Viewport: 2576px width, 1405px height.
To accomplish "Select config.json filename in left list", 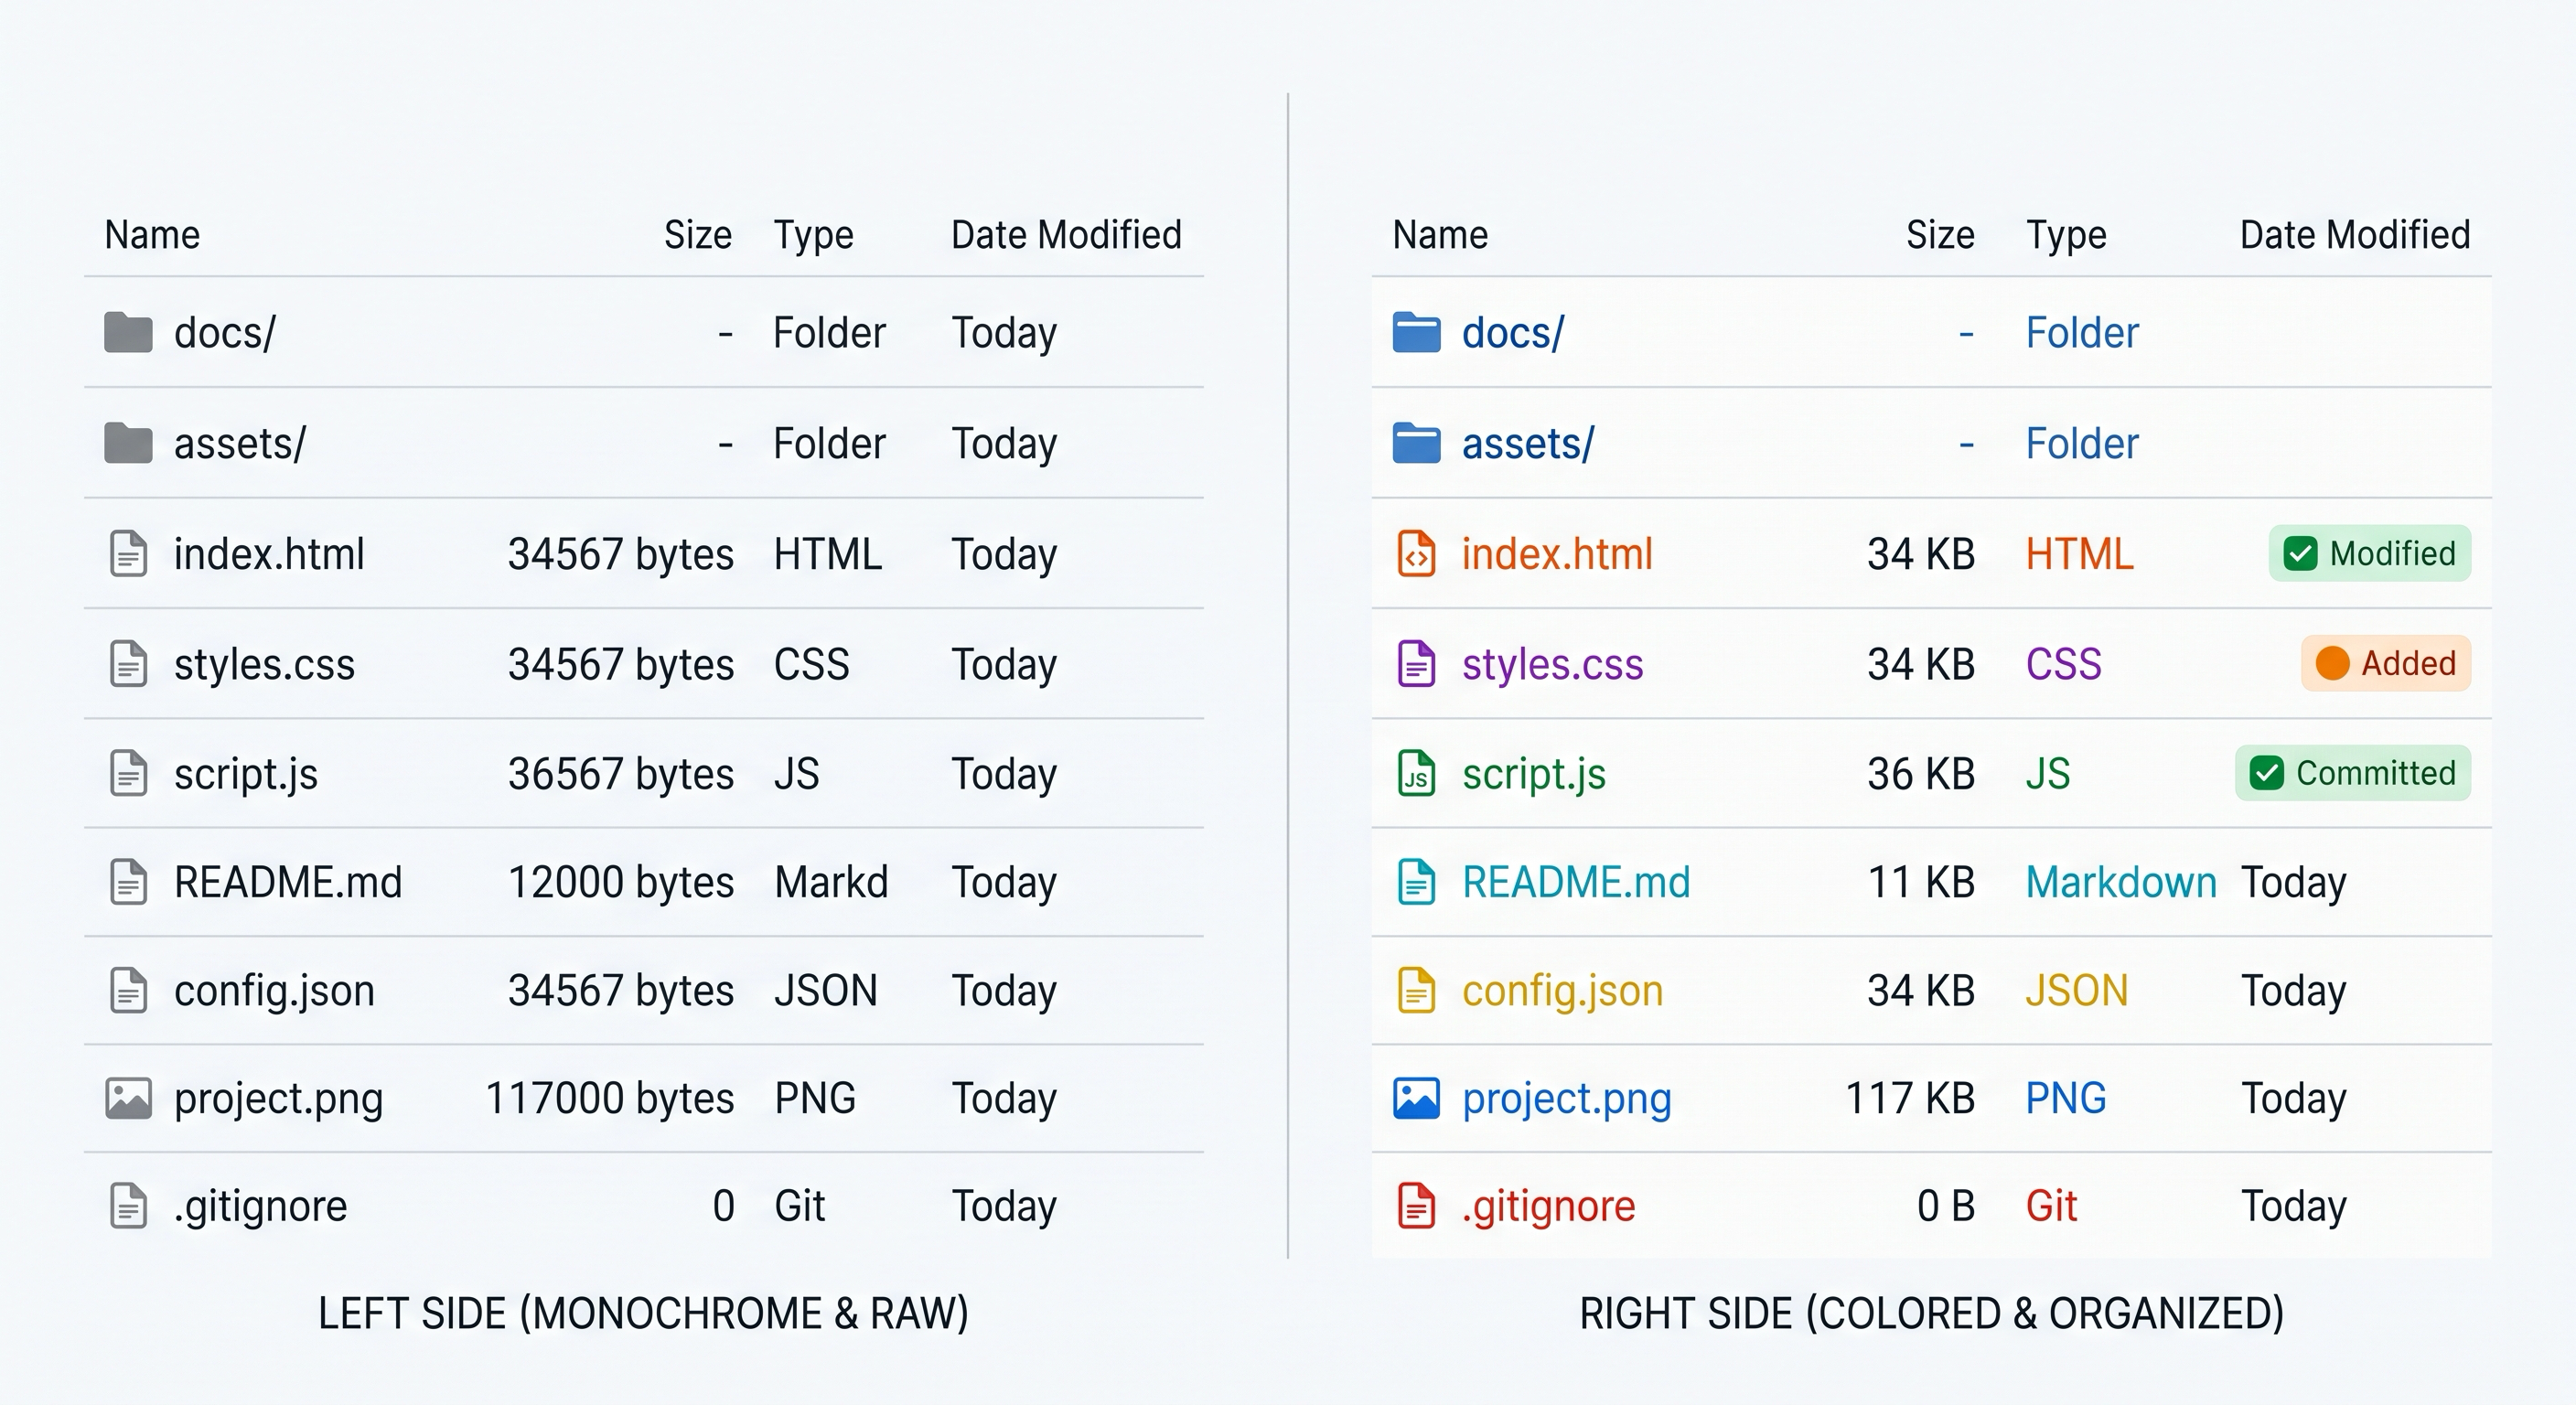I will click(274, 992).
